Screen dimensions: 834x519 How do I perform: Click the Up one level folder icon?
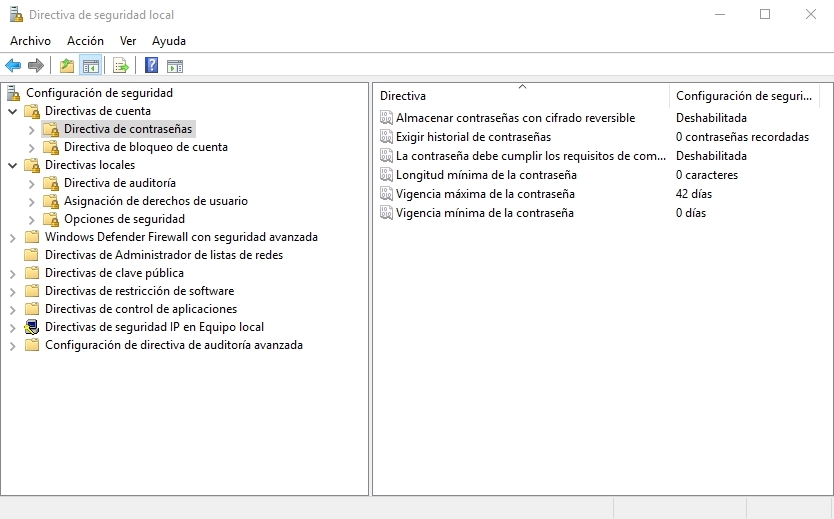66,66
